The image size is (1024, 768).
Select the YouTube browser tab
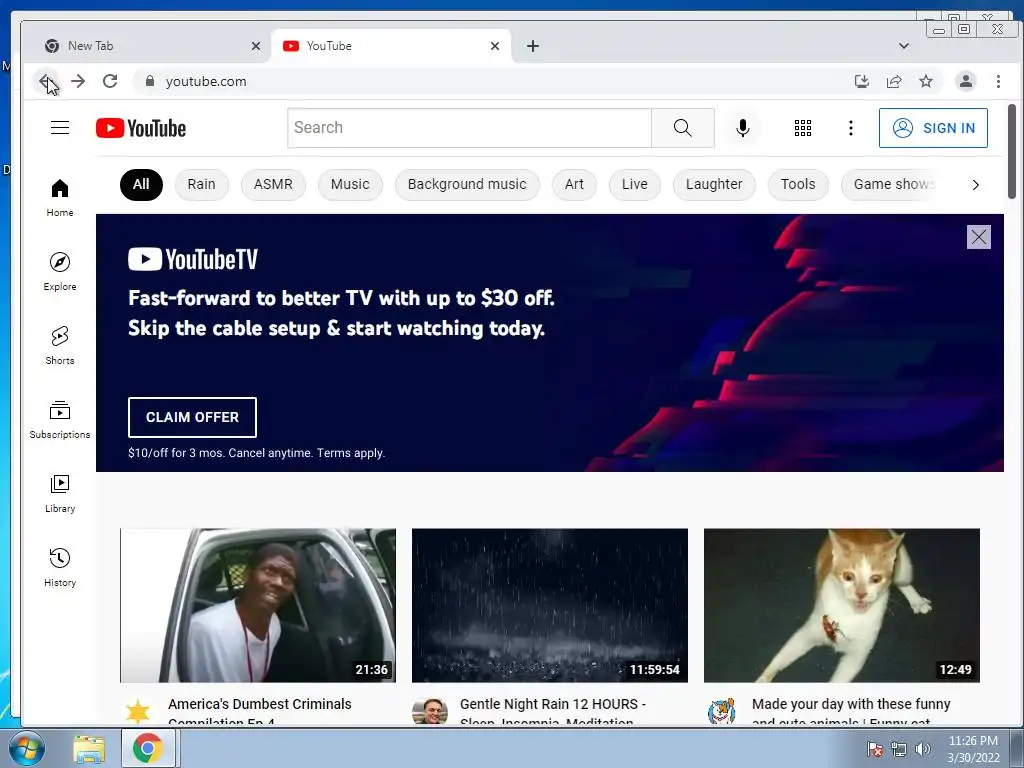(x=391, y=46)
